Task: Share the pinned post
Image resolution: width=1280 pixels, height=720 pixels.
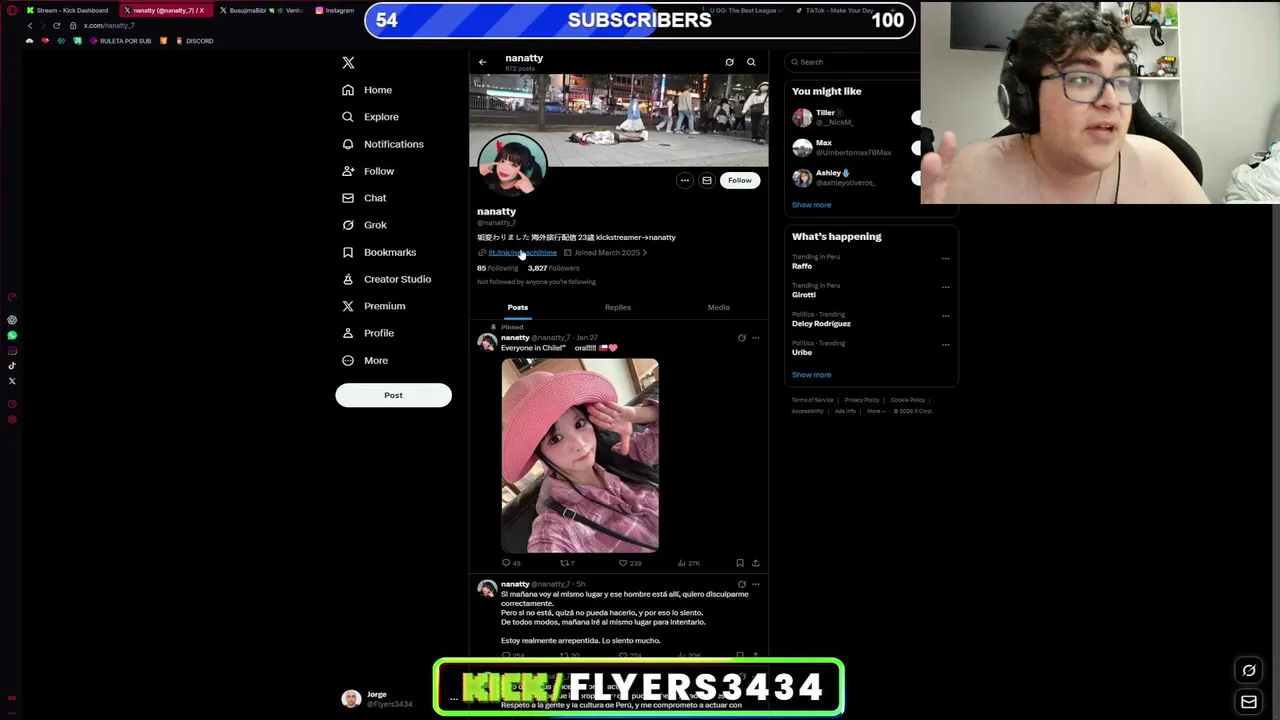Action: click(755, 563)
